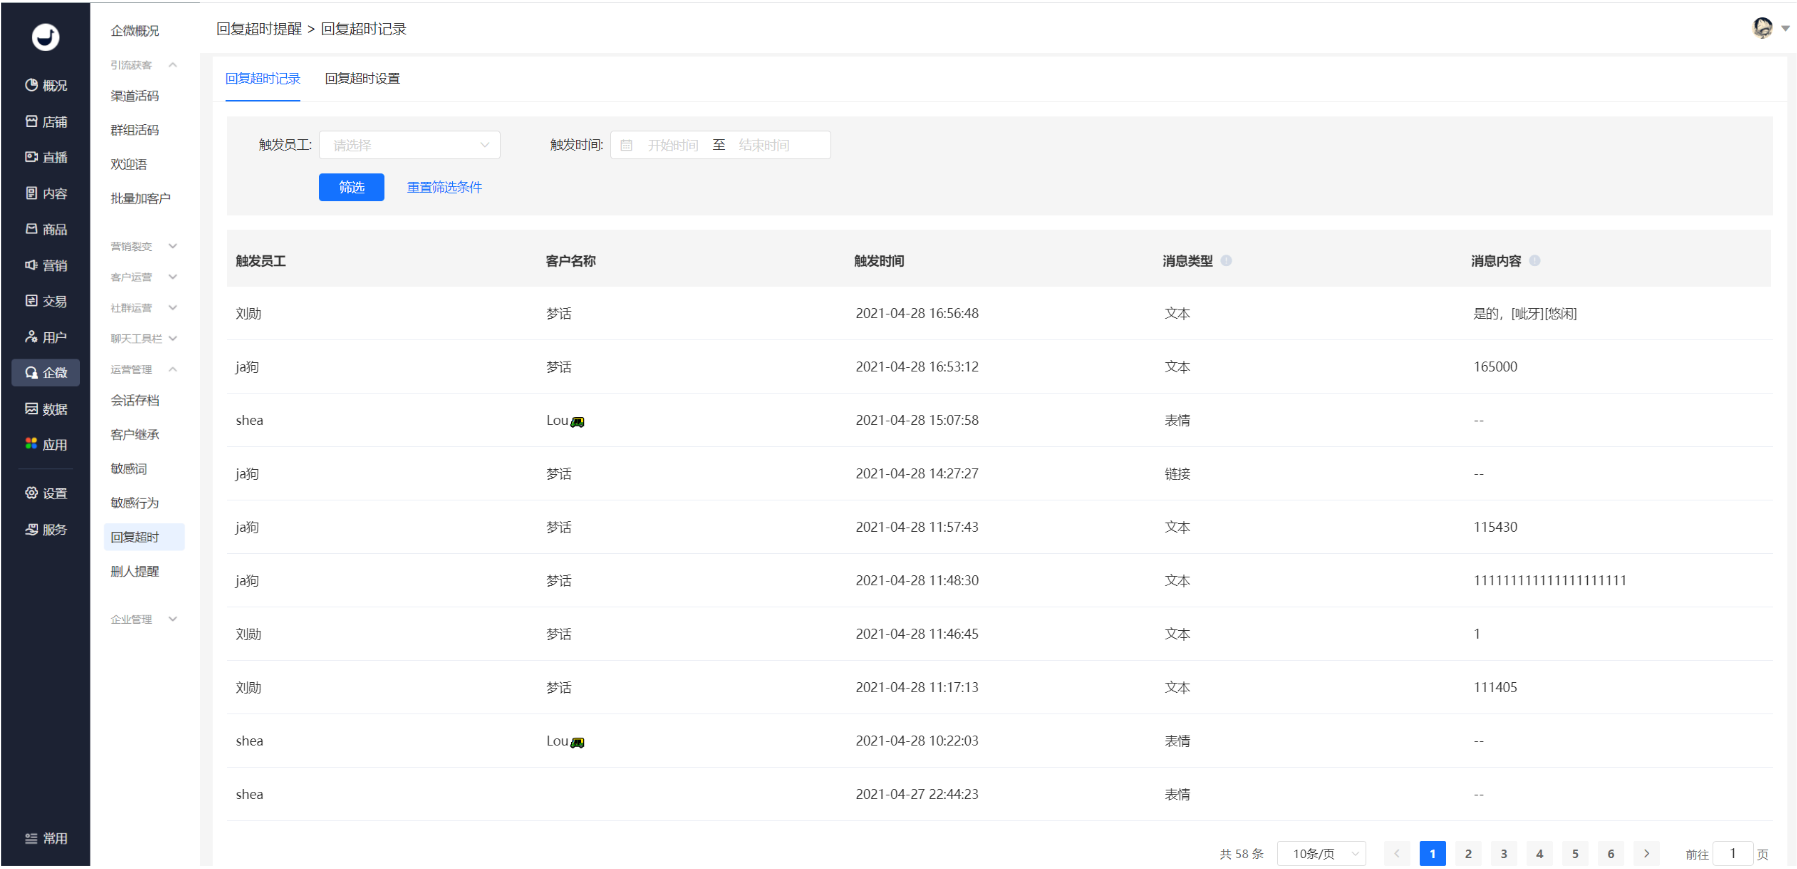Select the 回复超时记录 tab
1797x869 pixels.
coord(262,79)
